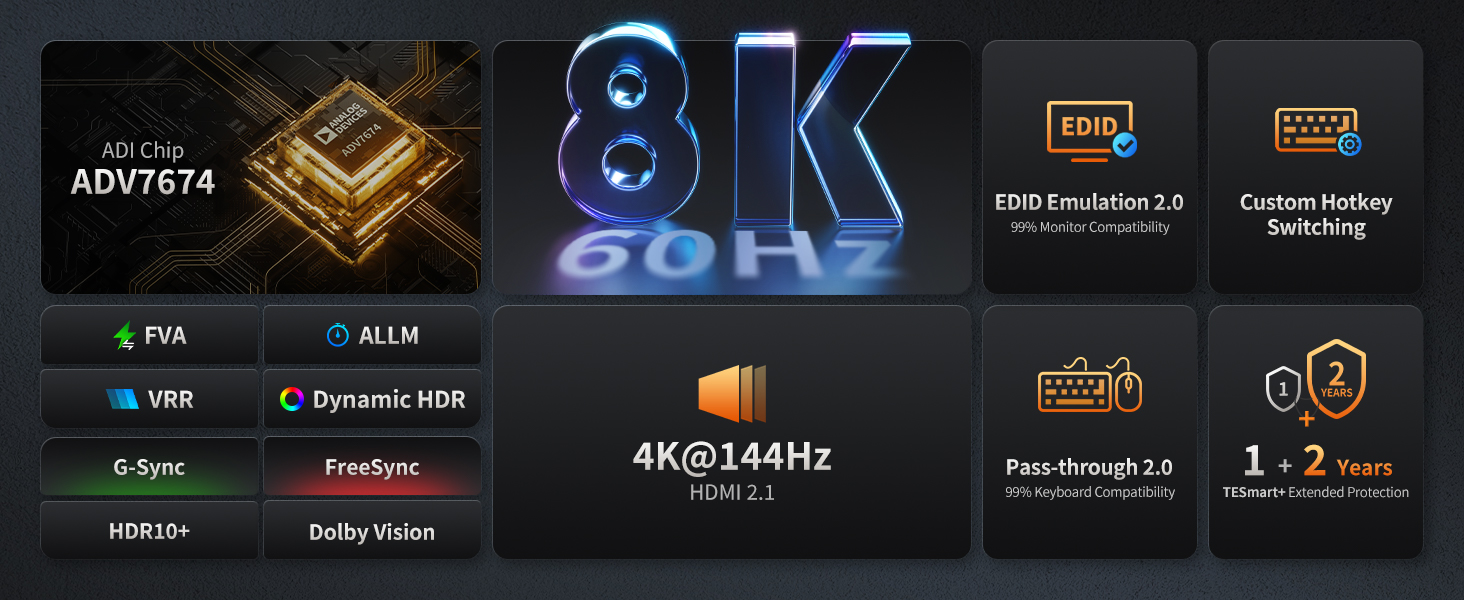Click the gray shield with number 1

pyautogui.click(x=1284, y=389)
